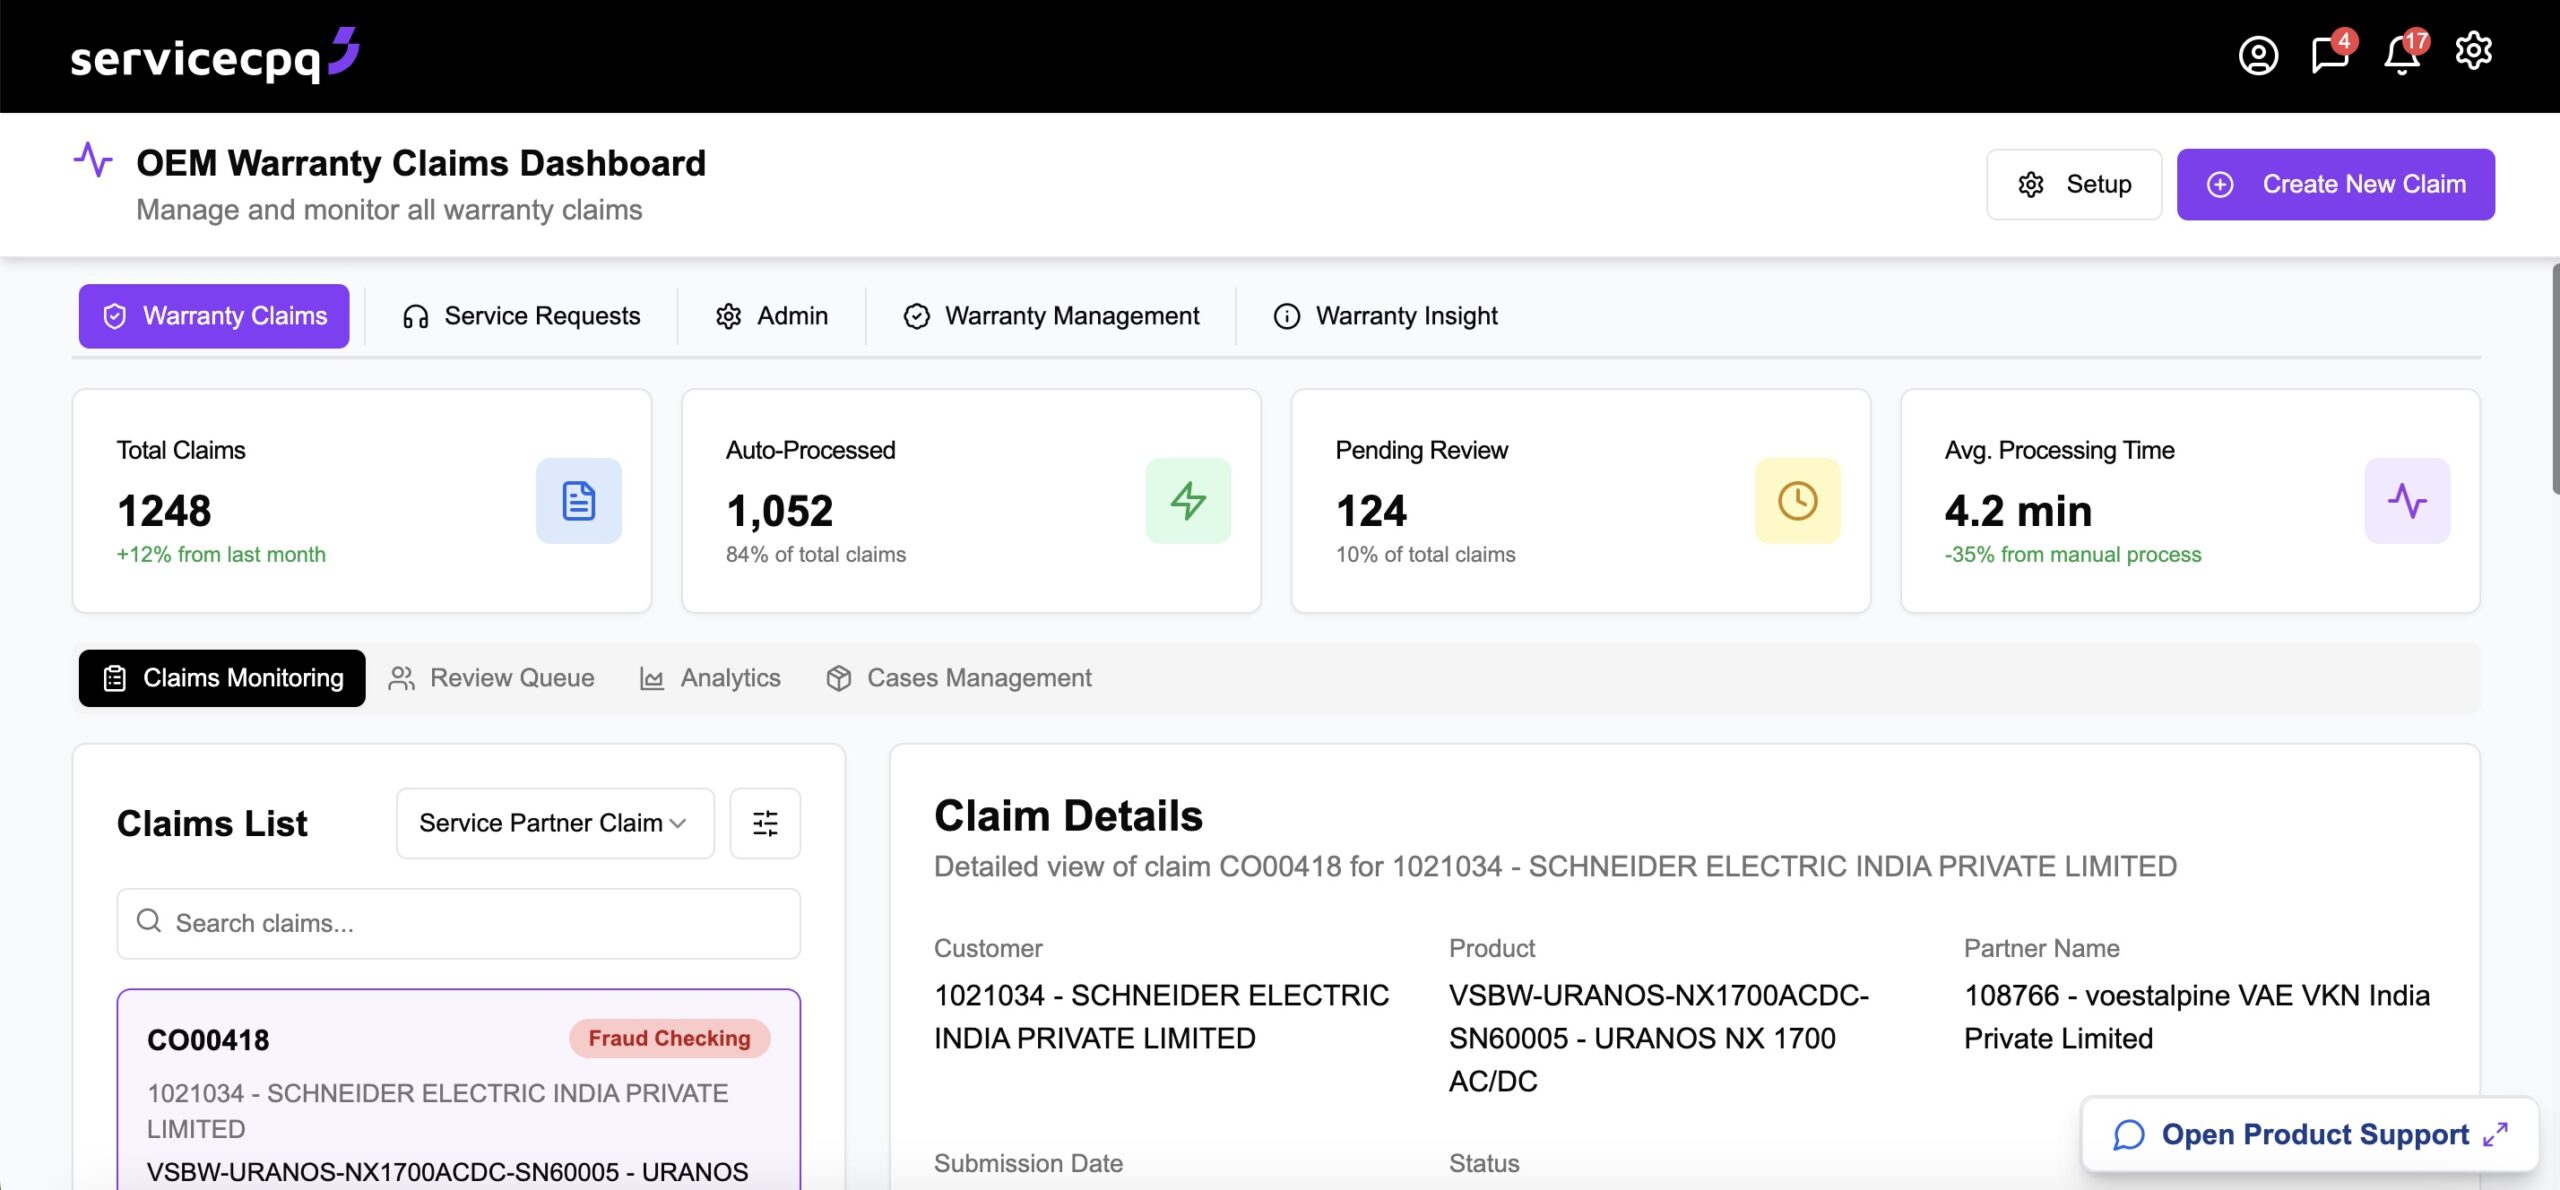Click the 4.2 min processing time value
Image resolution: width=2560 pixels, height=1190 pixels.
tap(2018, 511)
